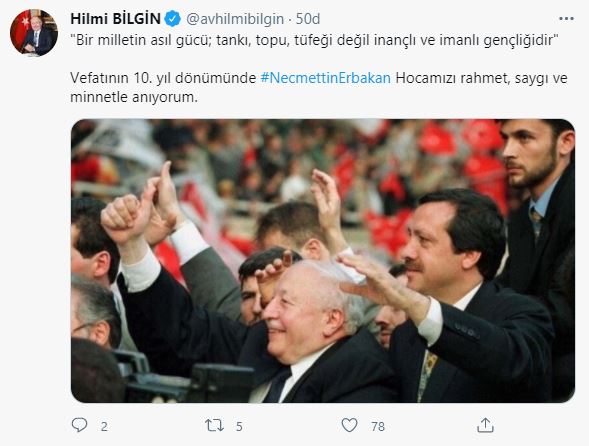Open the share upload icon
The height and width of the screenshot is (446, 589).
[x=485, y=425]
